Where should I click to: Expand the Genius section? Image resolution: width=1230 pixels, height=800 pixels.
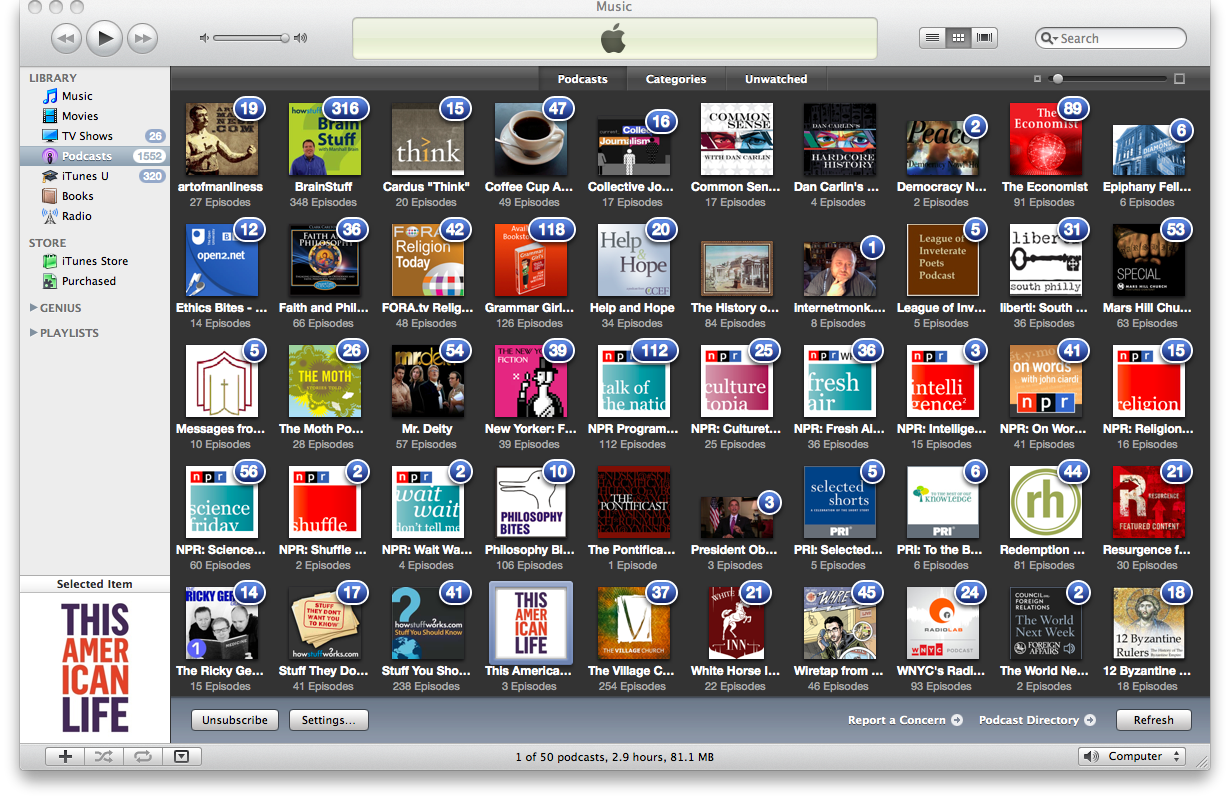point(34,308)
